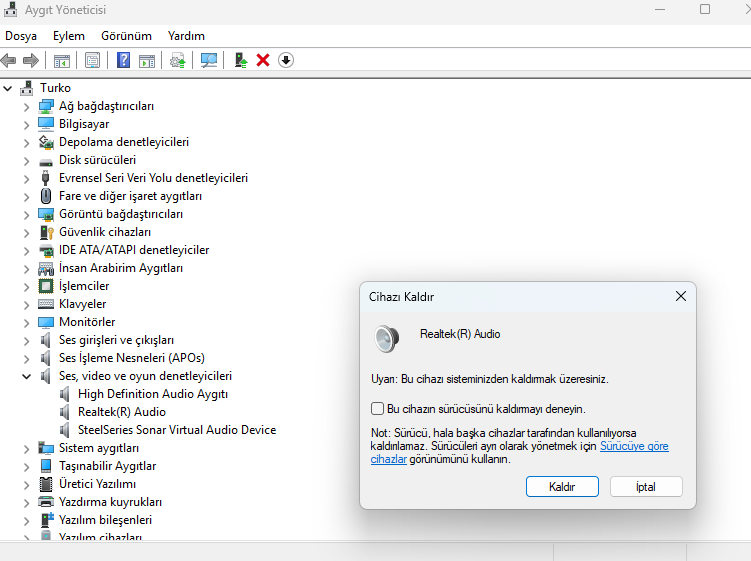The width and height of the screenshot is (751, 561).
Task: Collapse Ses, video ve oyun denetleyicileri
Action: point(27,377)
